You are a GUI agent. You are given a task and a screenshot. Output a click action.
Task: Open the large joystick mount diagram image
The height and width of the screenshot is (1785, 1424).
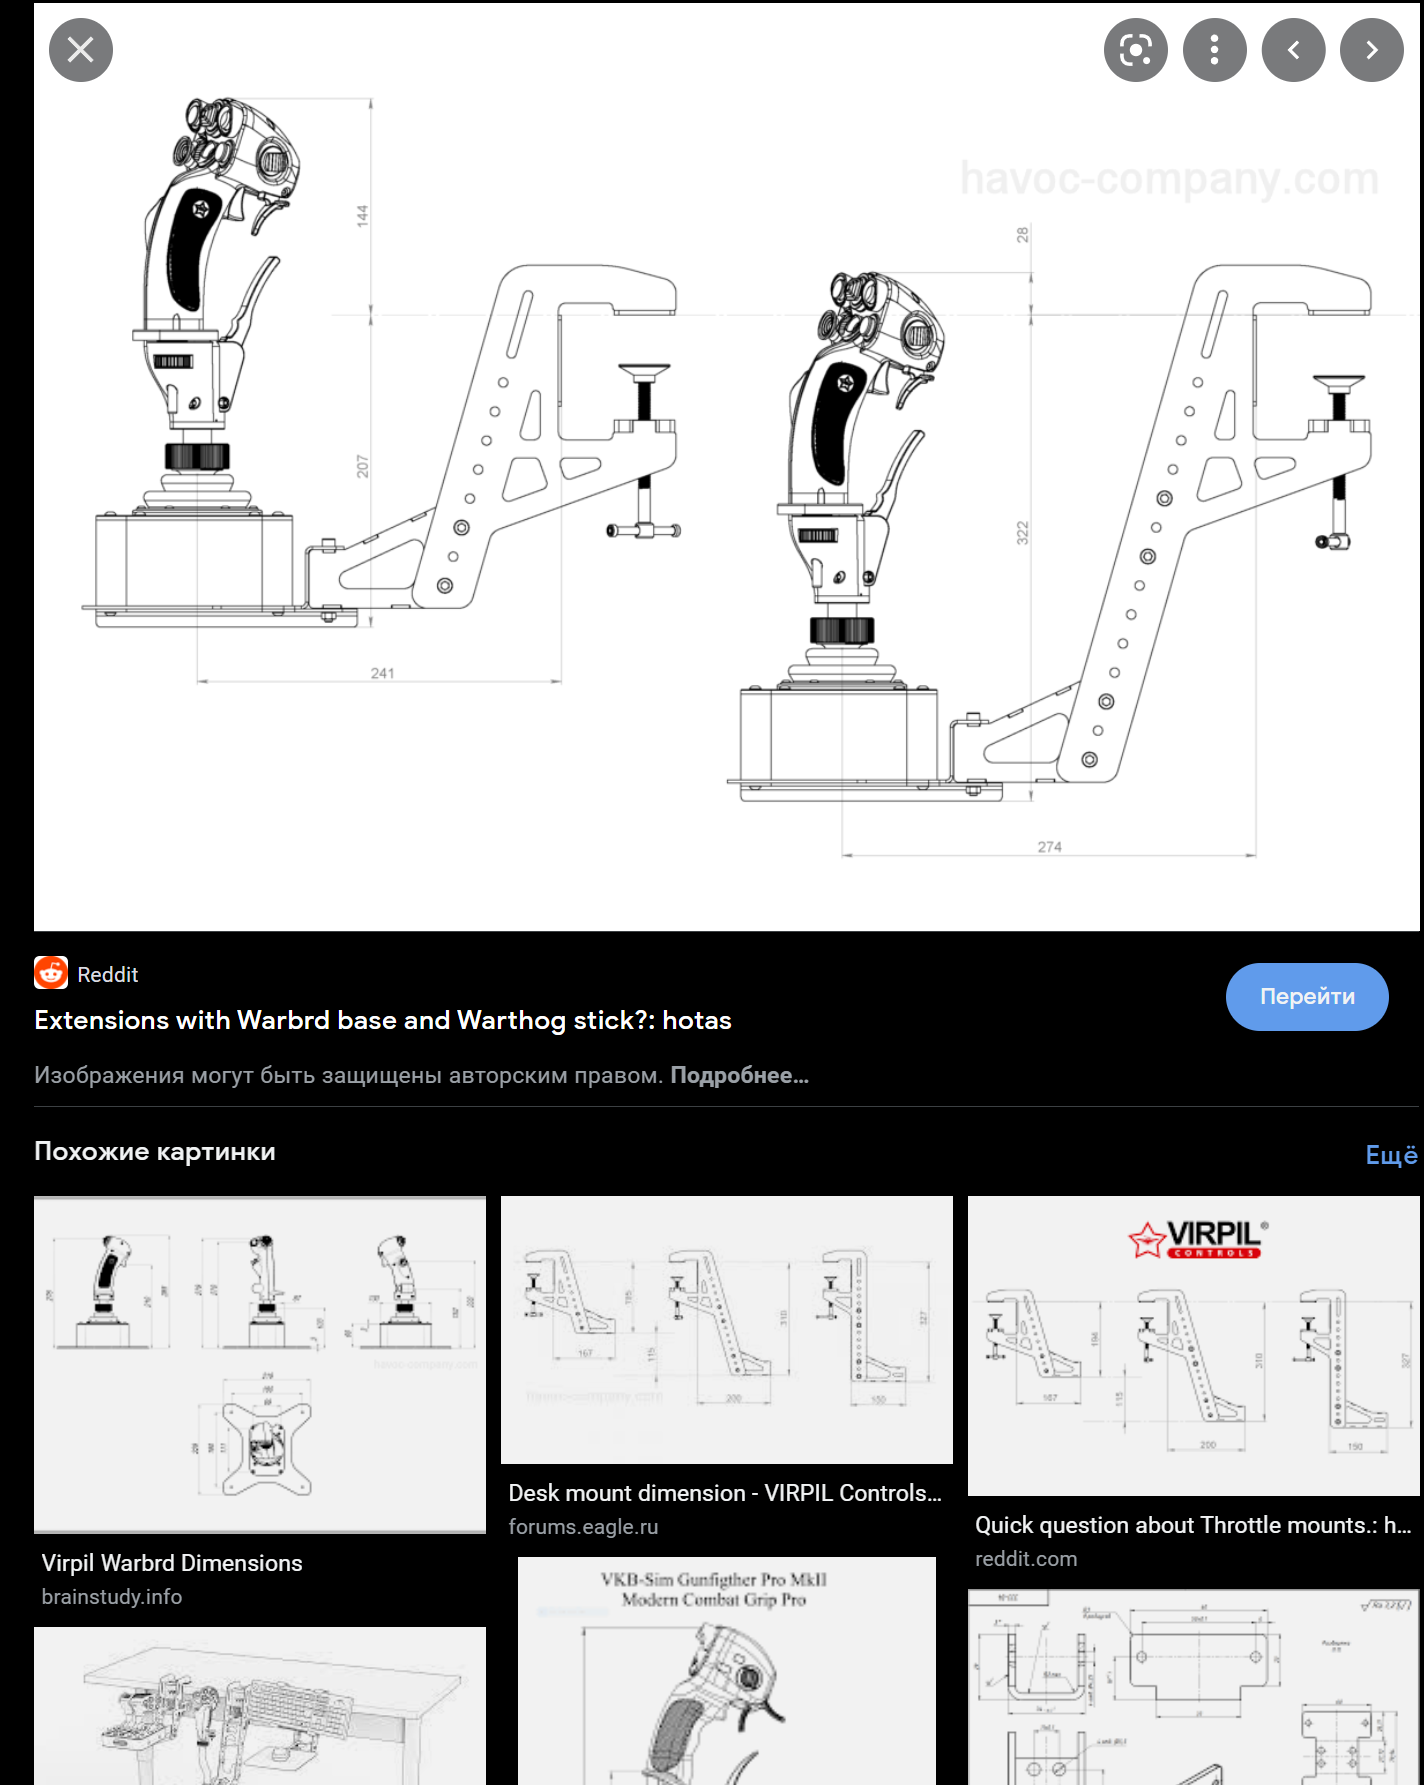click(727, 467)
